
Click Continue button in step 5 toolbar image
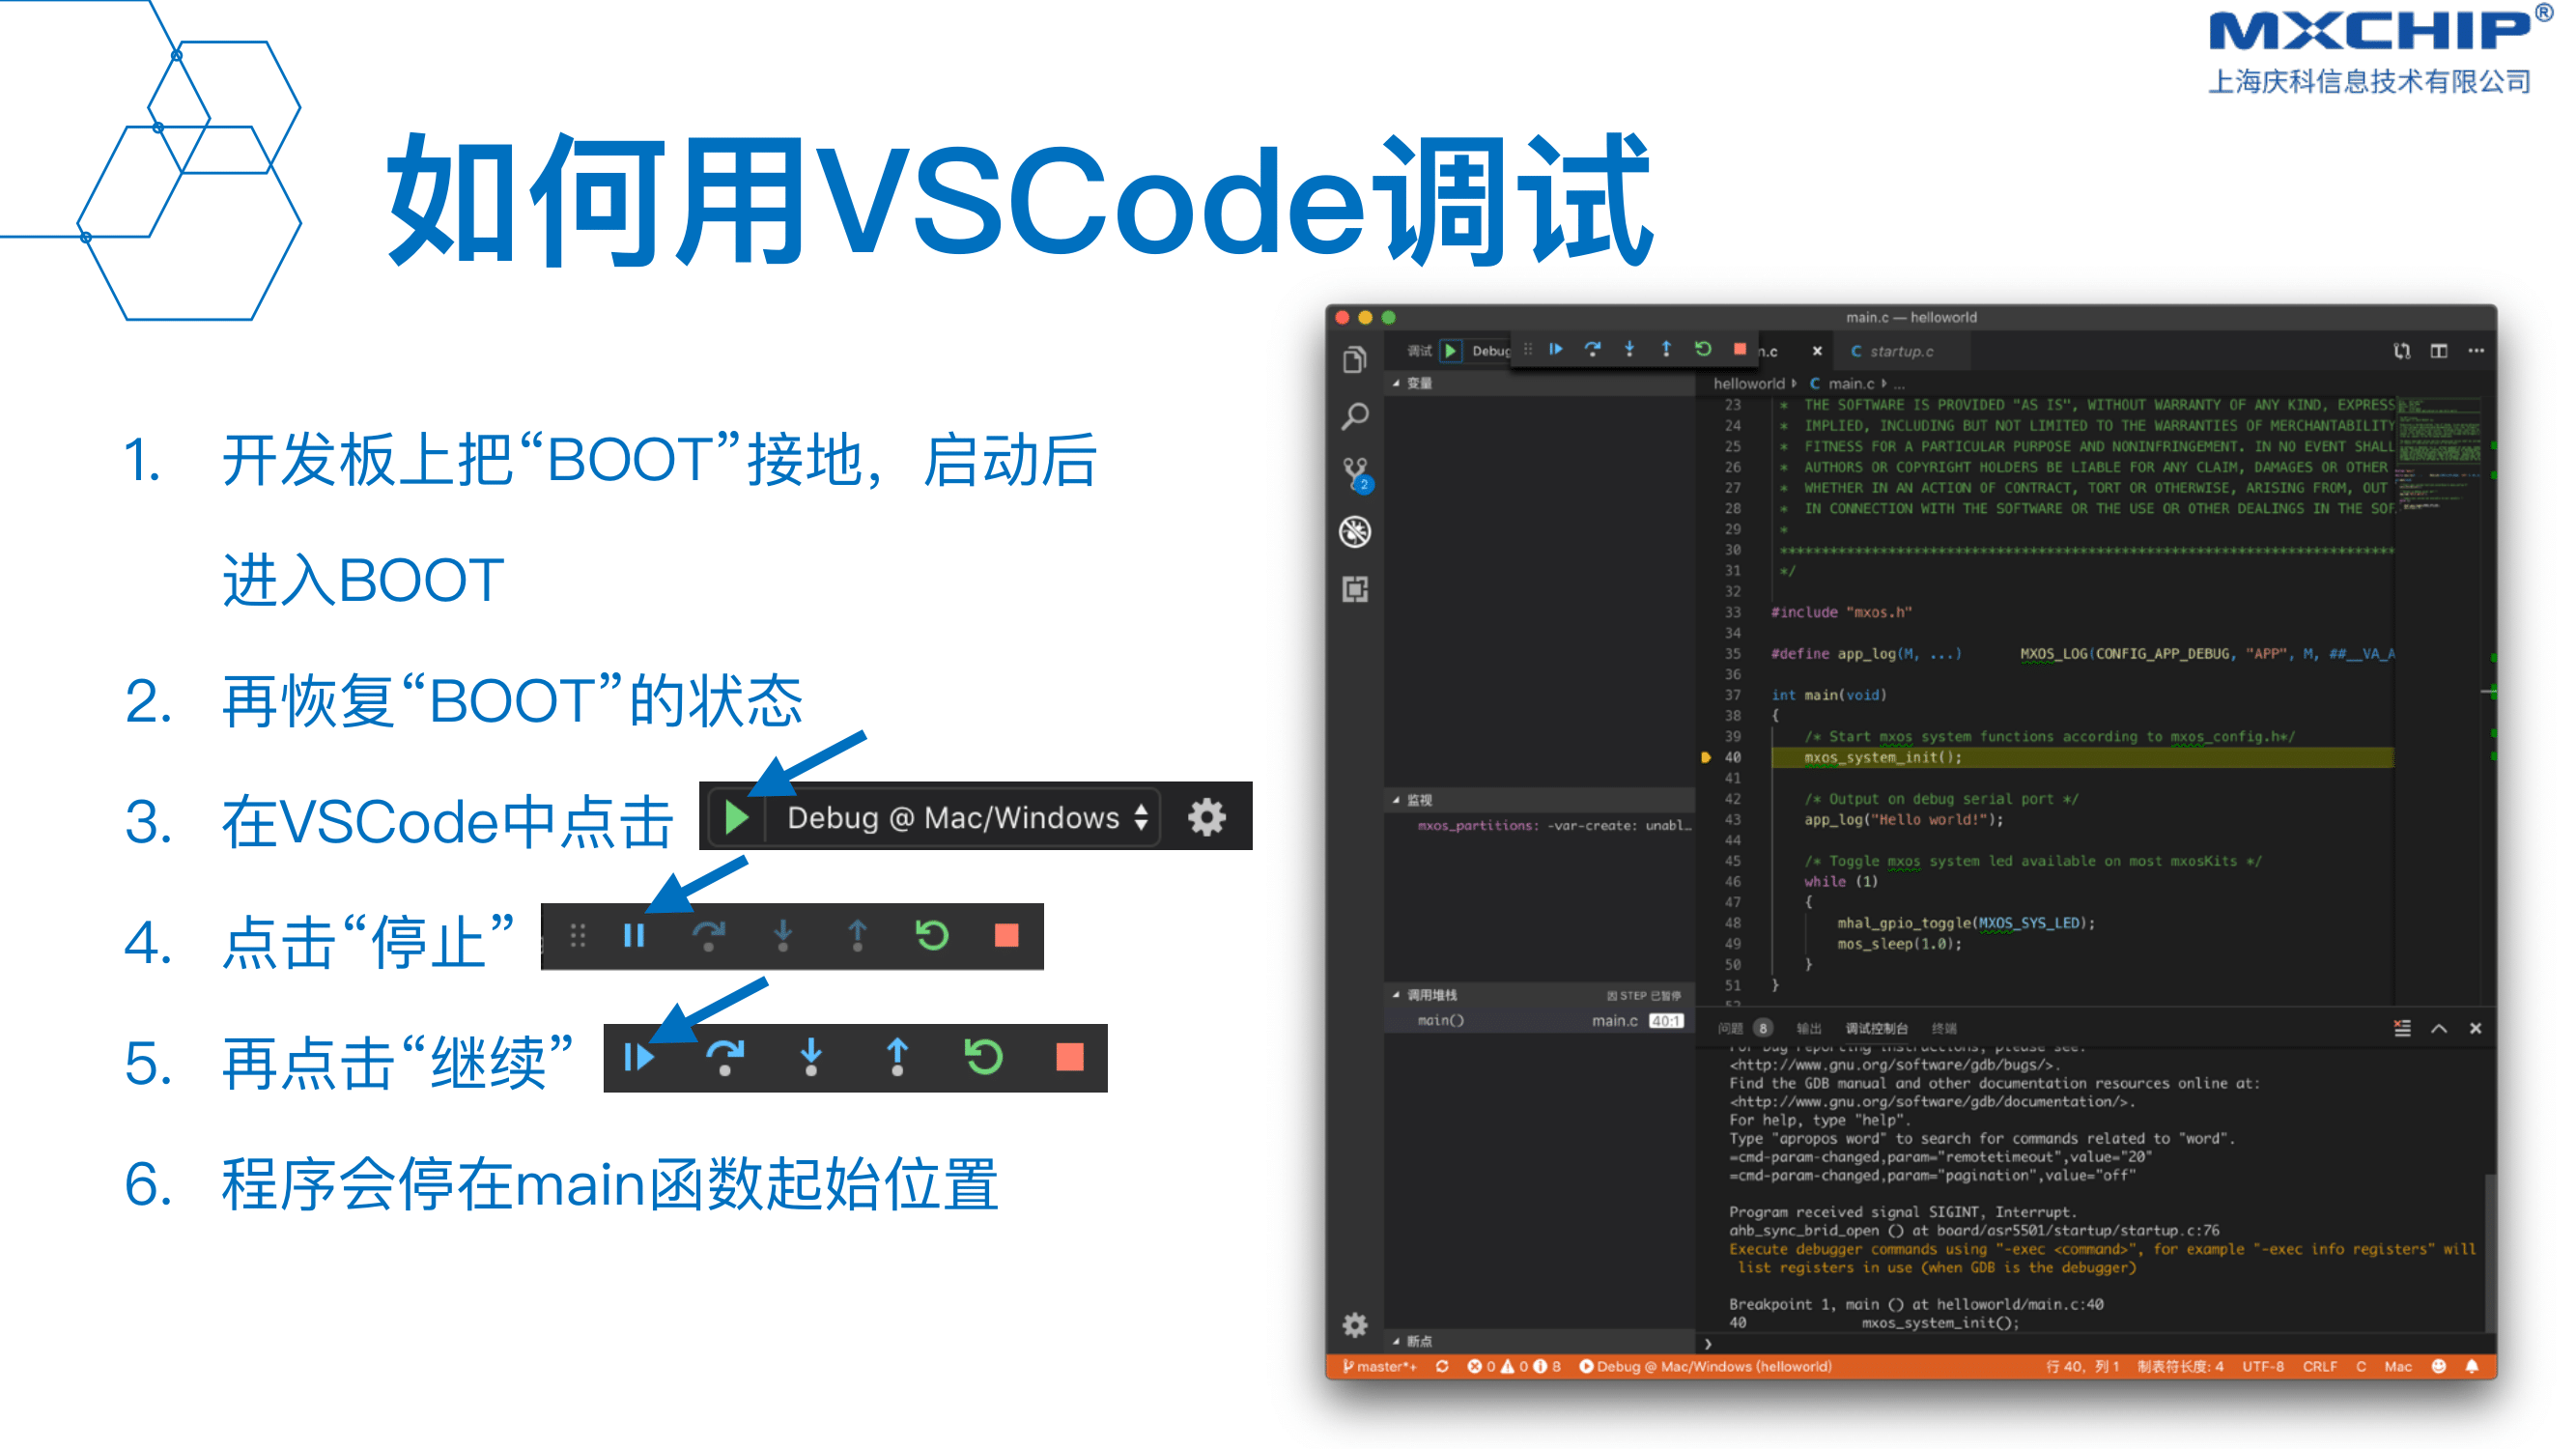pyautogui.click(x=638, y=1057)
